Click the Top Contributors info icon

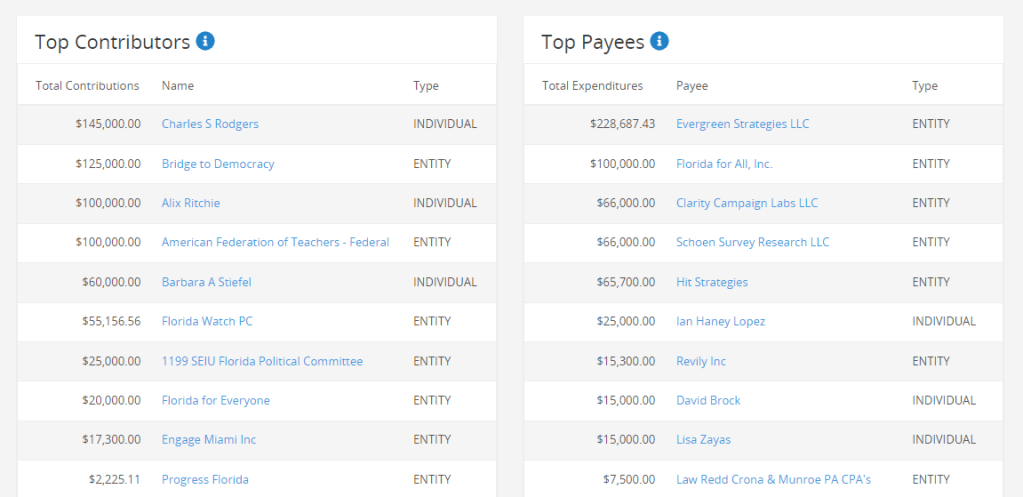click(205, 41)
